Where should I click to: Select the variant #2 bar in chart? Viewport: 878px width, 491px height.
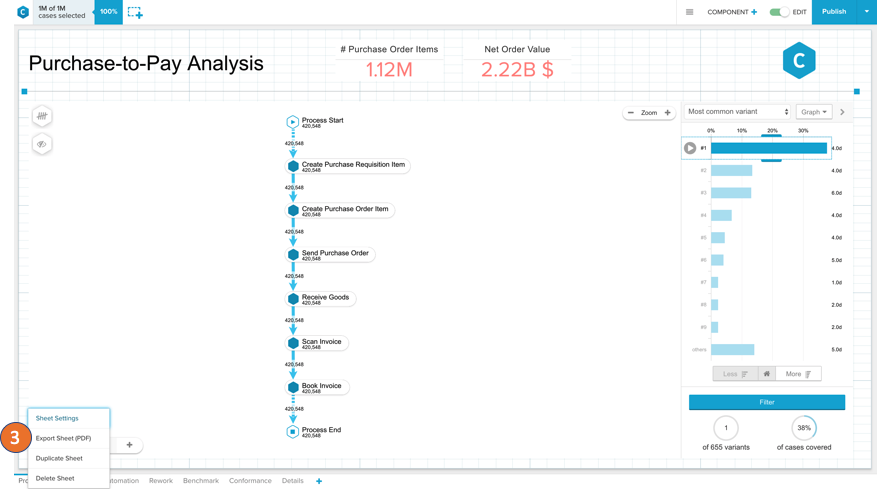(x=731, y=171)
